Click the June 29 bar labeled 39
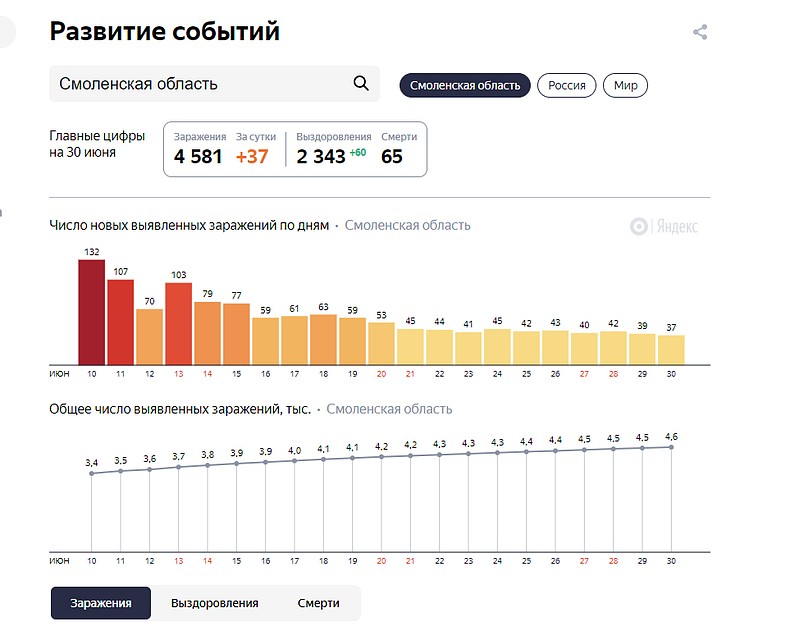 [642, 349]
